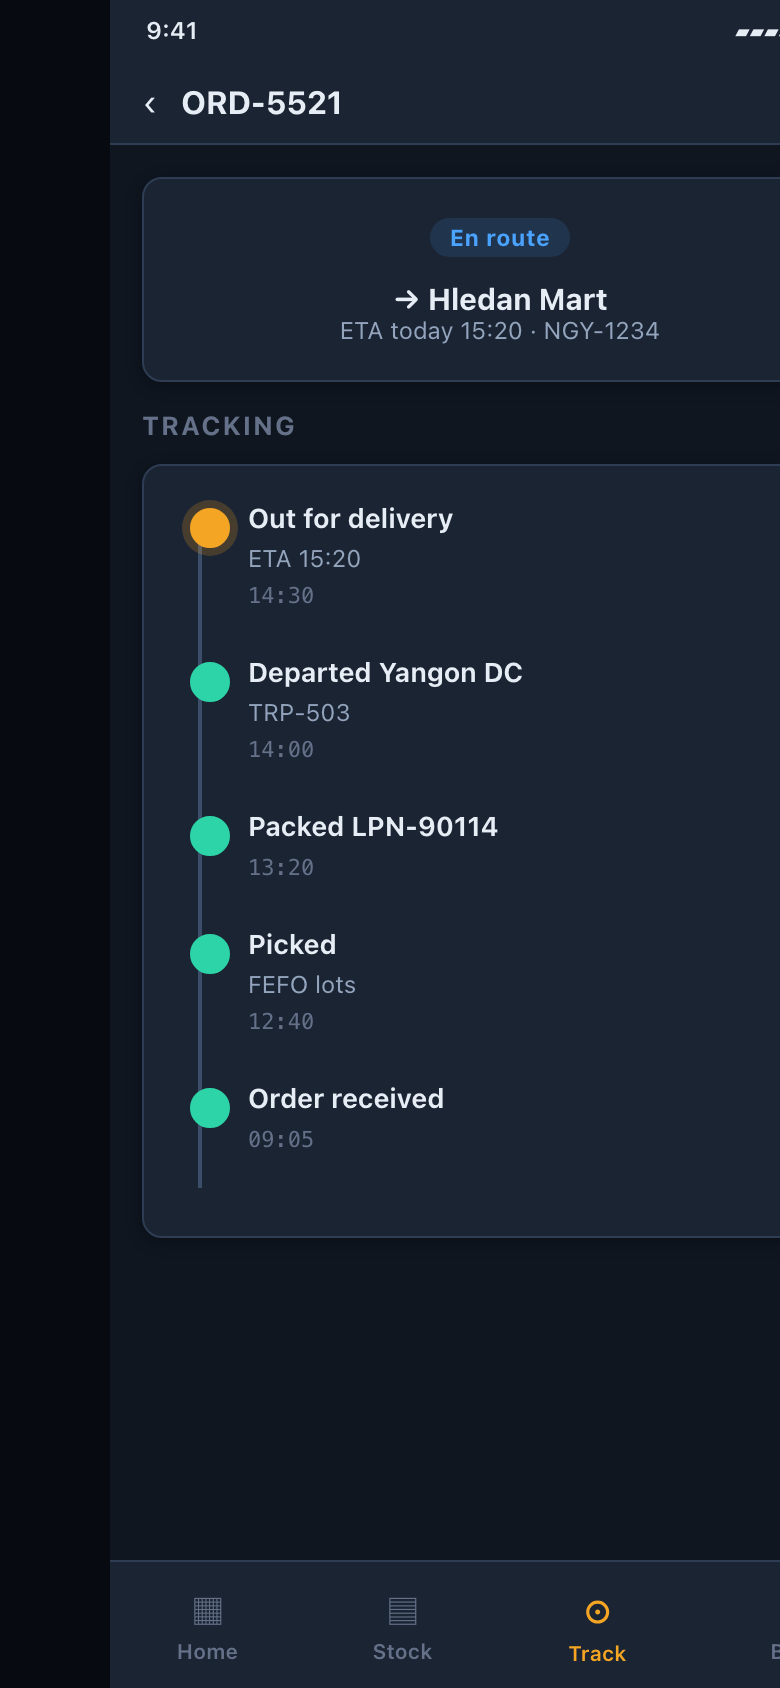Open the Out for delivery event title
The image size is (780, 1688).
tap(351, 519)
